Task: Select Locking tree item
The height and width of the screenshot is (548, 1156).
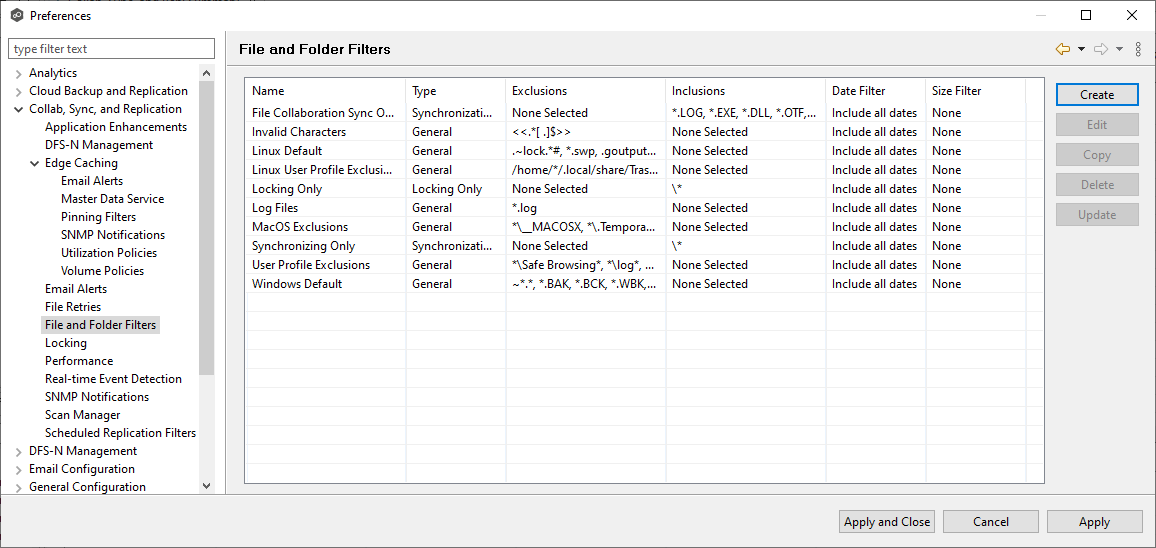Action: tap(66, 343)
